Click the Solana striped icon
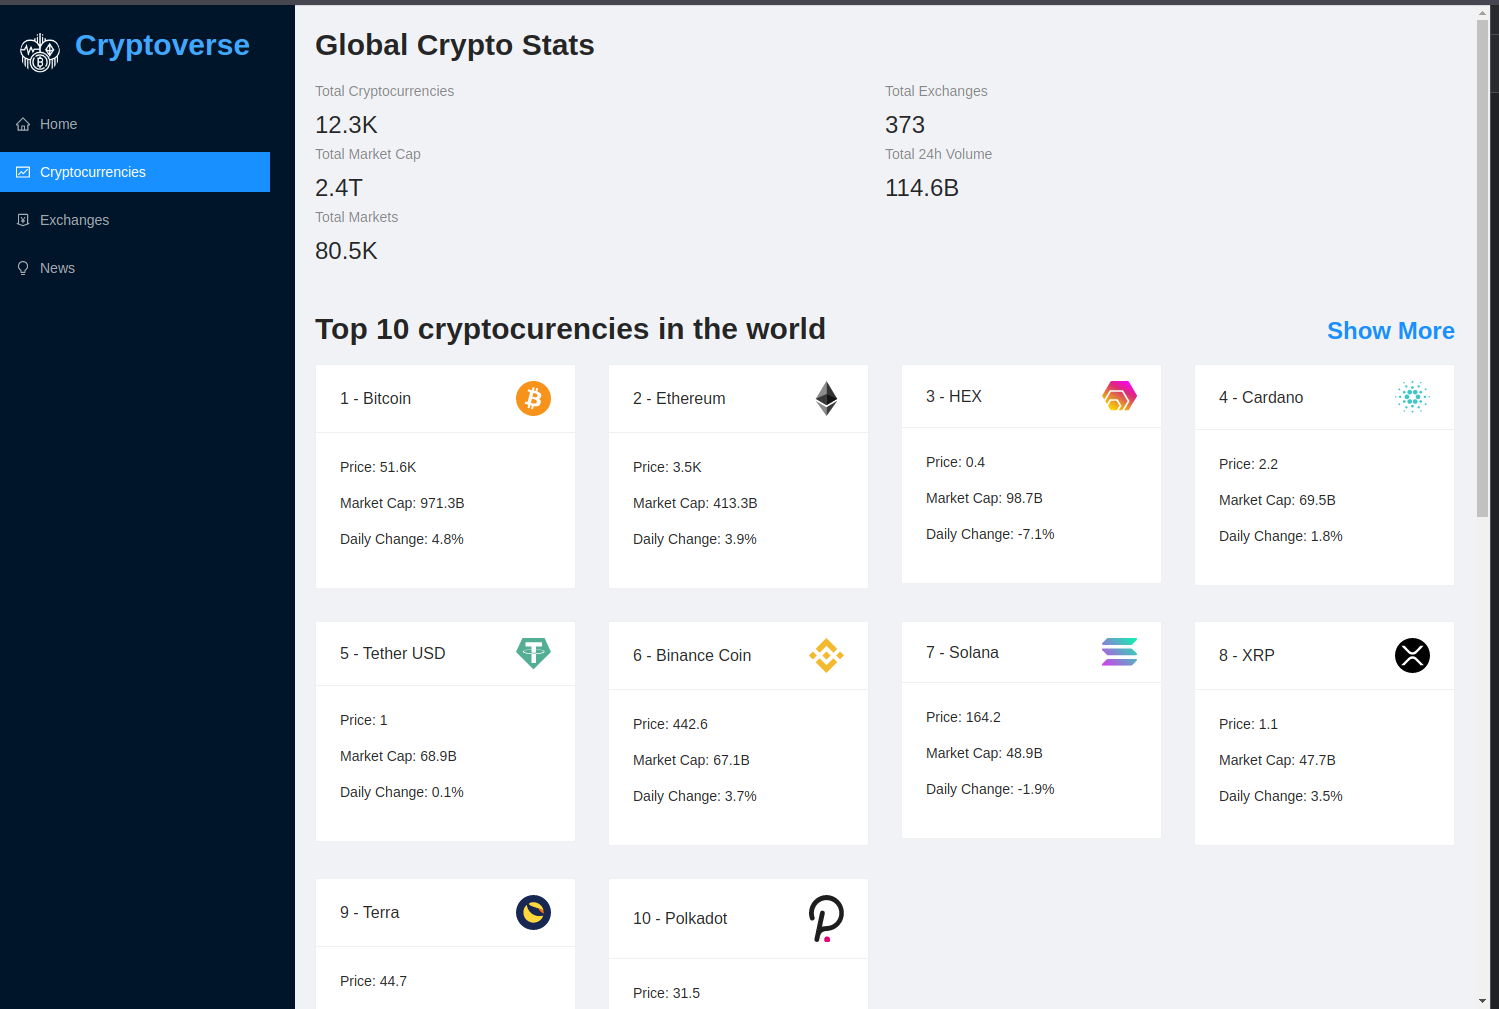 (x=1119, y=652)
